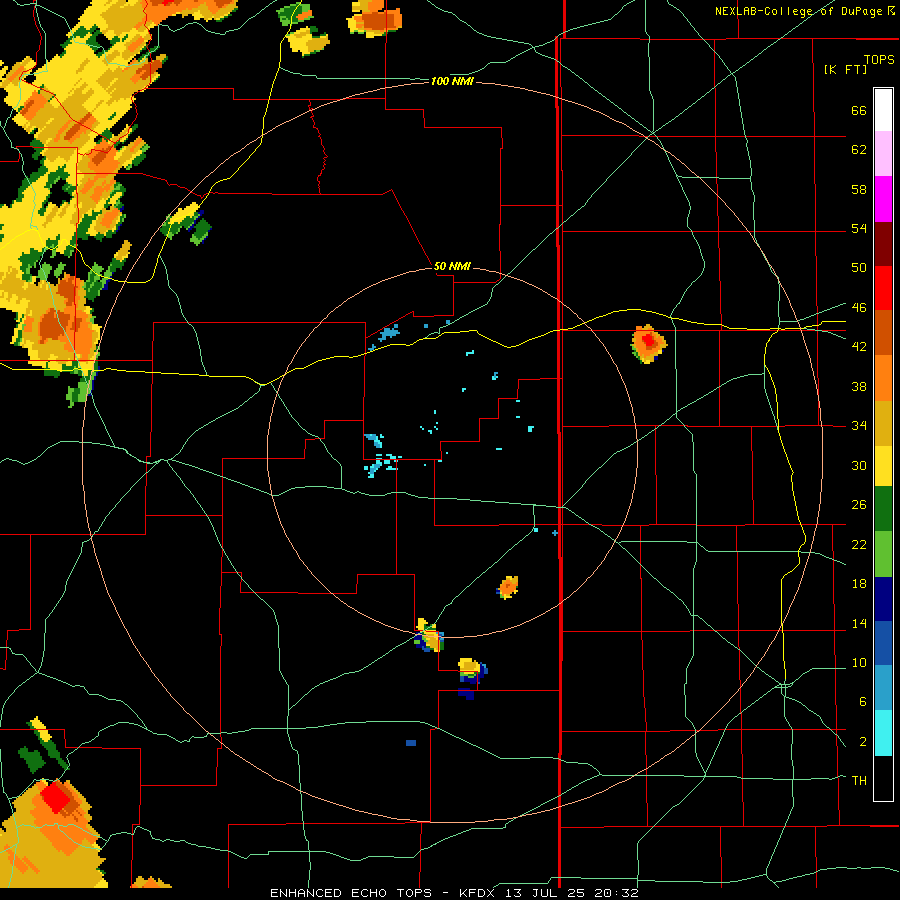
Task: Click the white swatch at the legend top
Action: click(883, 110)
